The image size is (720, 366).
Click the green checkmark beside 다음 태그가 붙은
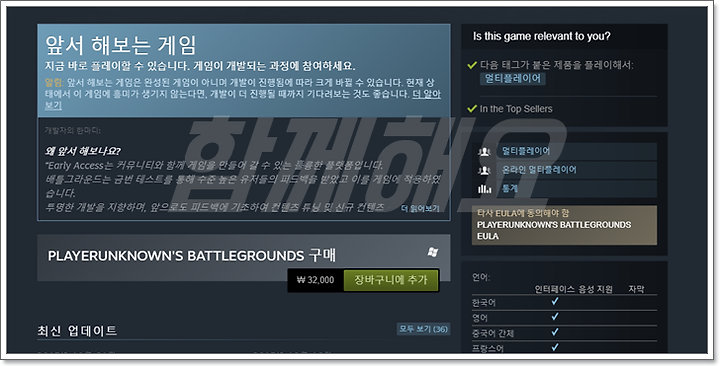pos(472,65)
